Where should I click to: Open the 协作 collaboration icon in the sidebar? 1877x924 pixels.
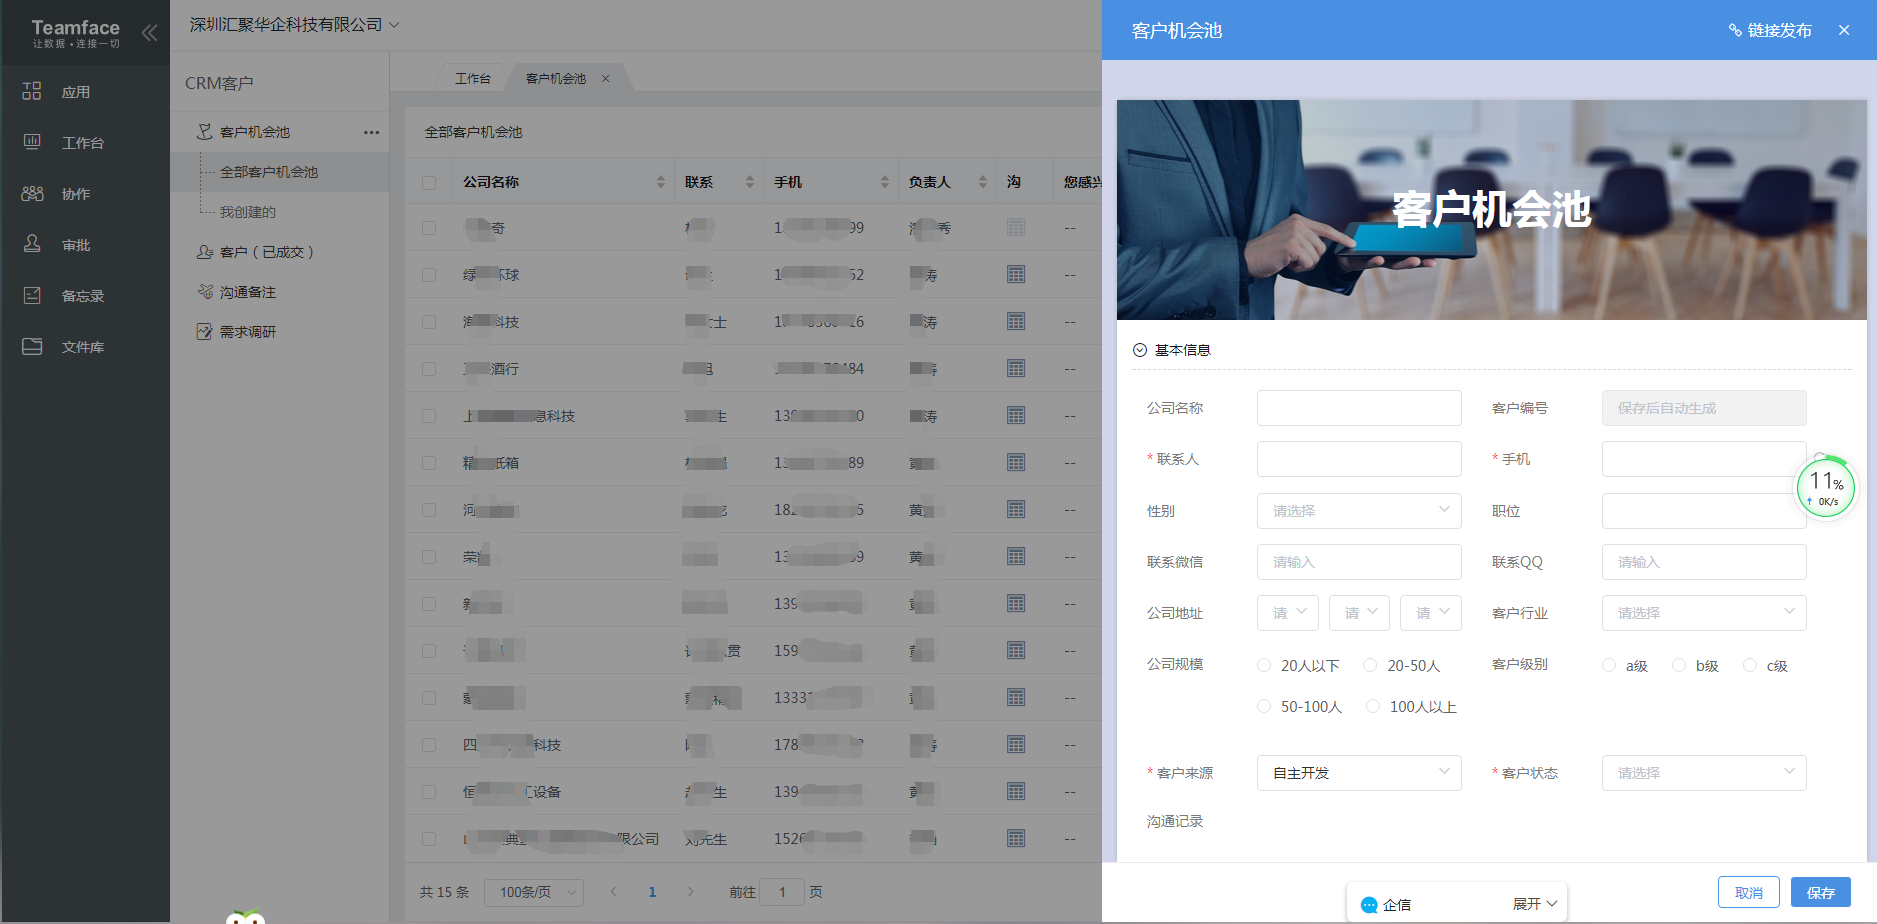point(32,193)
